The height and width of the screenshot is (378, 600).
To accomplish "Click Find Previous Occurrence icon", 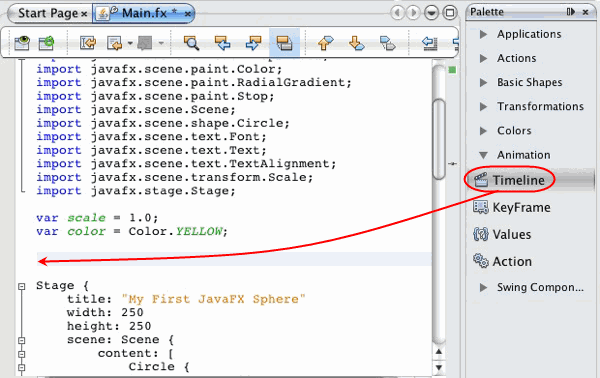I will click(222, 43).
